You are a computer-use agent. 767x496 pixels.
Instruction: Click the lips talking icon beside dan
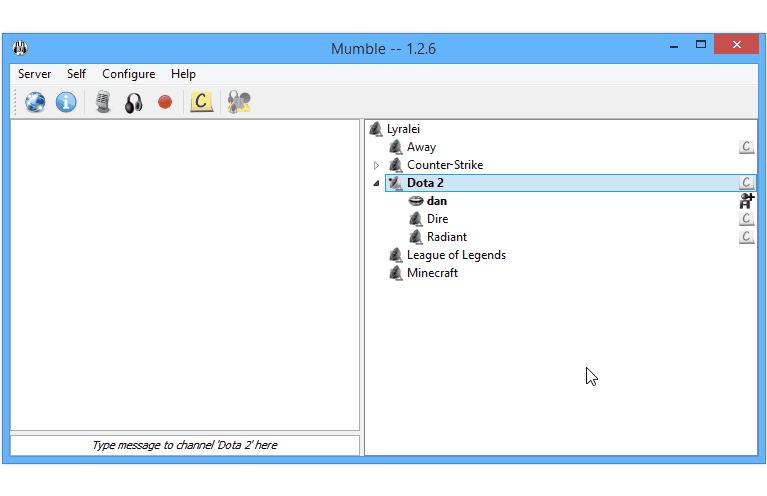tap(416, 201)
